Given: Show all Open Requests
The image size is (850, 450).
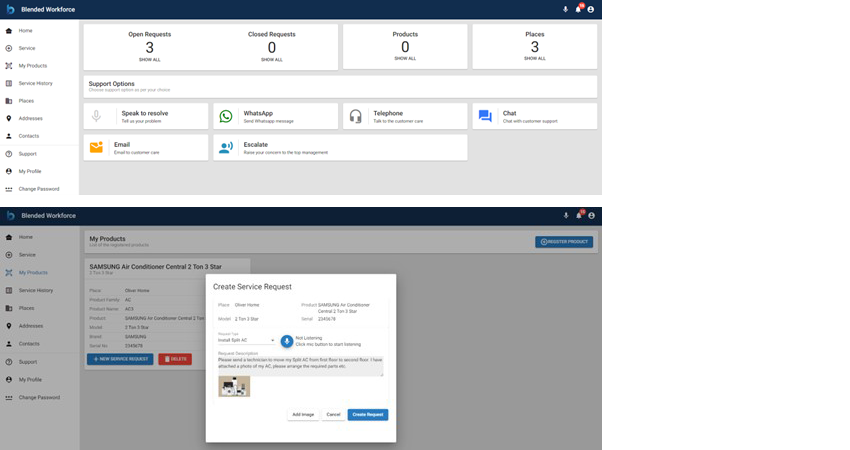Looking at the screenshot, I should pos(149,59).
